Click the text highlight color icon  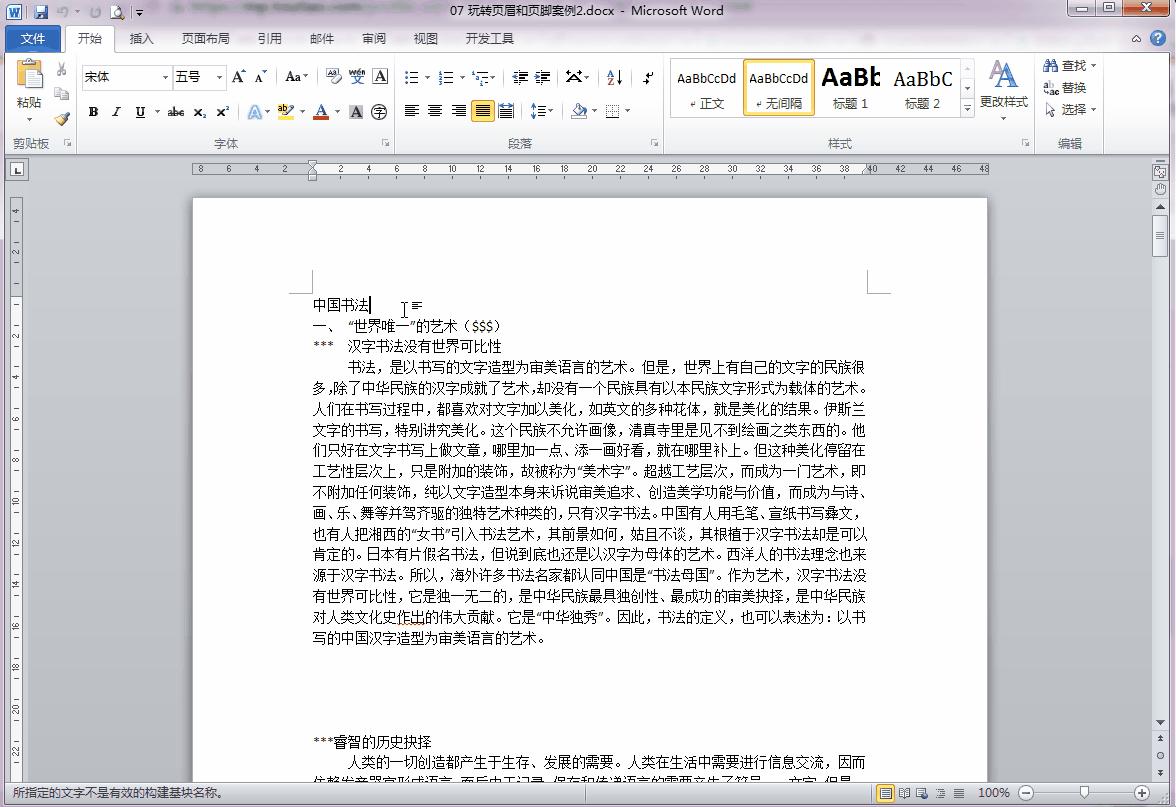pos(287,111)
